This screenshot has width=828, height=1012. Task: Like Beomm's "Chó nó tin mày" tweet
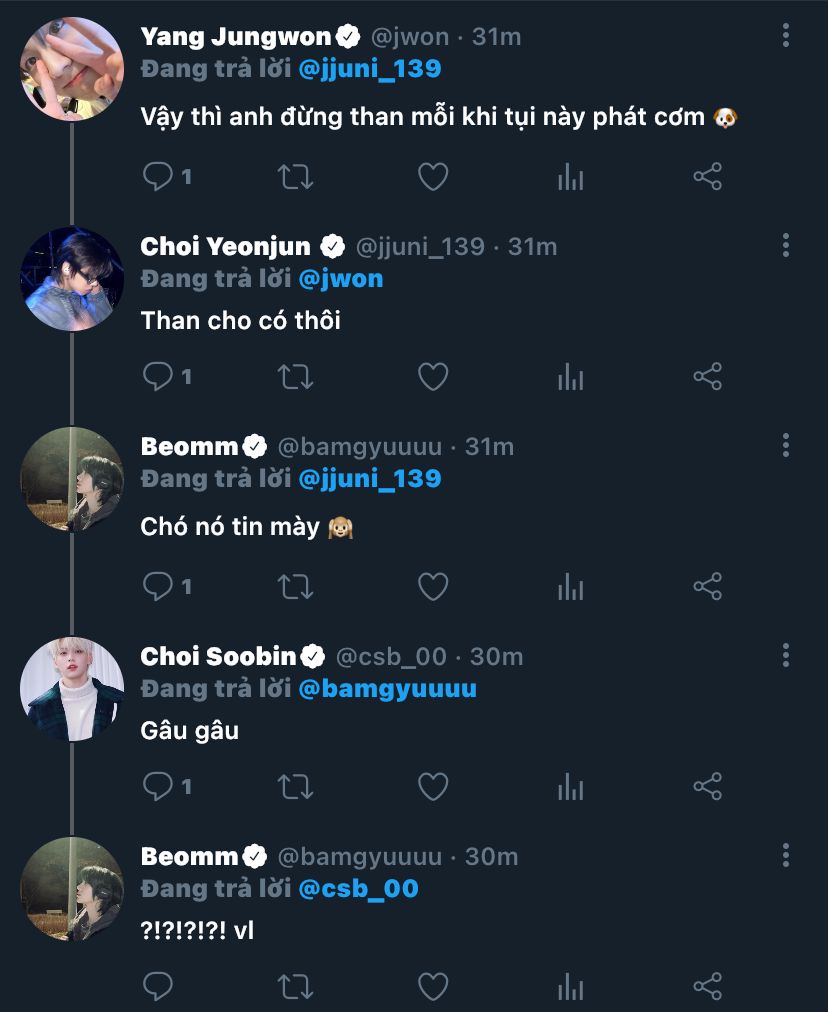pos(432,587)
